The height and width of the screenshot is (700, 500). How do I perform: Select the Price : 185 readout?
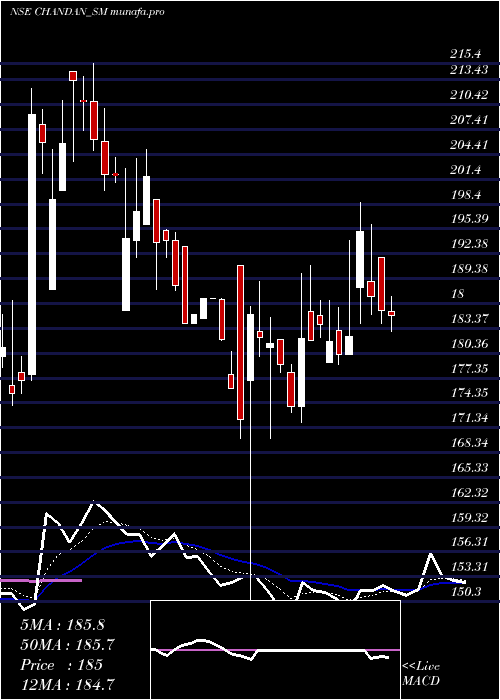[x=61, y=665]
